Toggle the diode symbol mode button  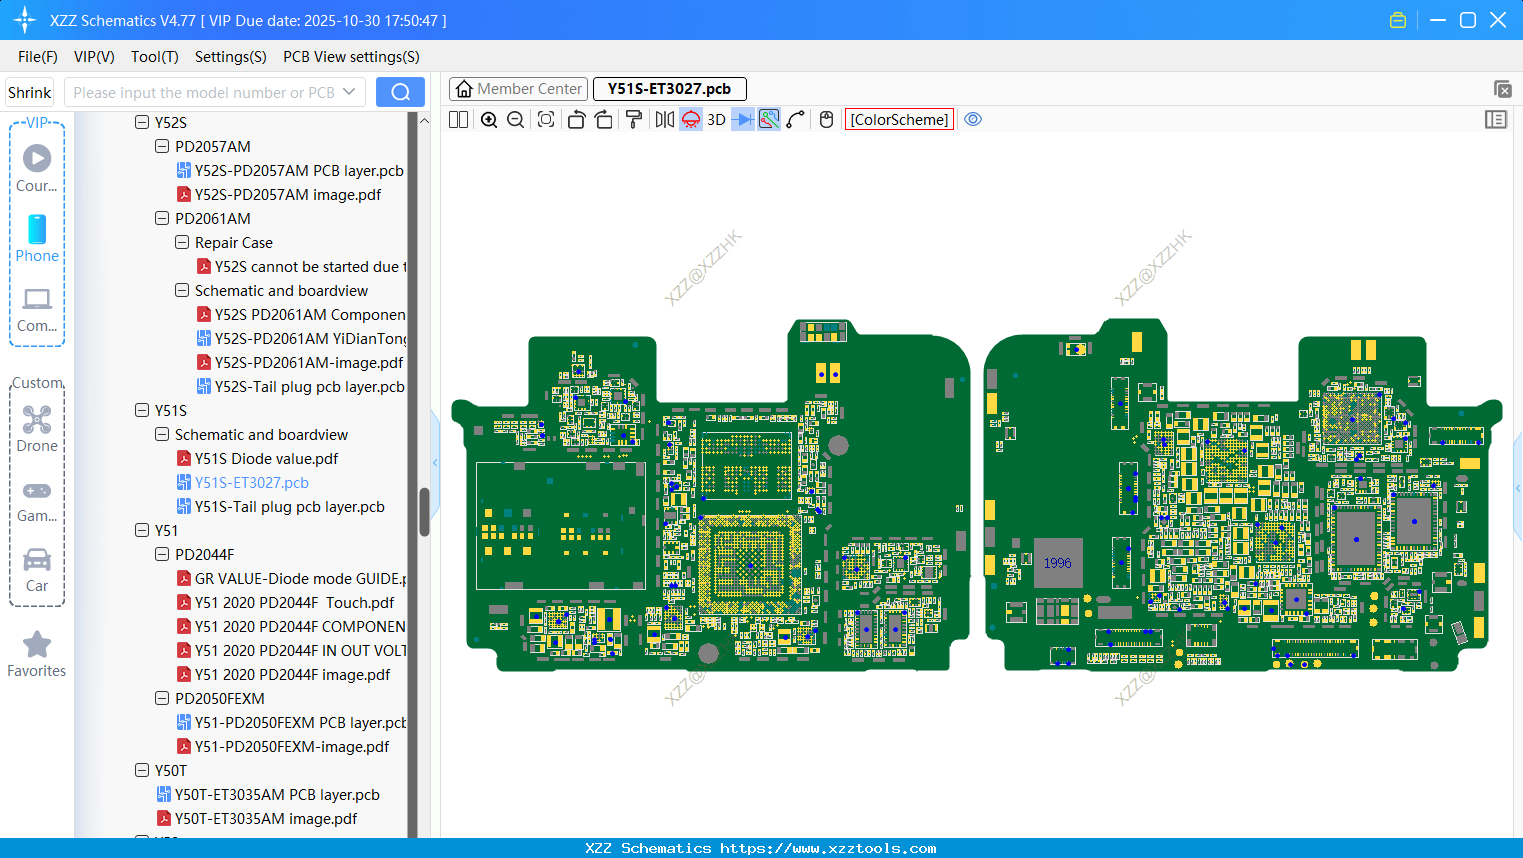(742, 120)
